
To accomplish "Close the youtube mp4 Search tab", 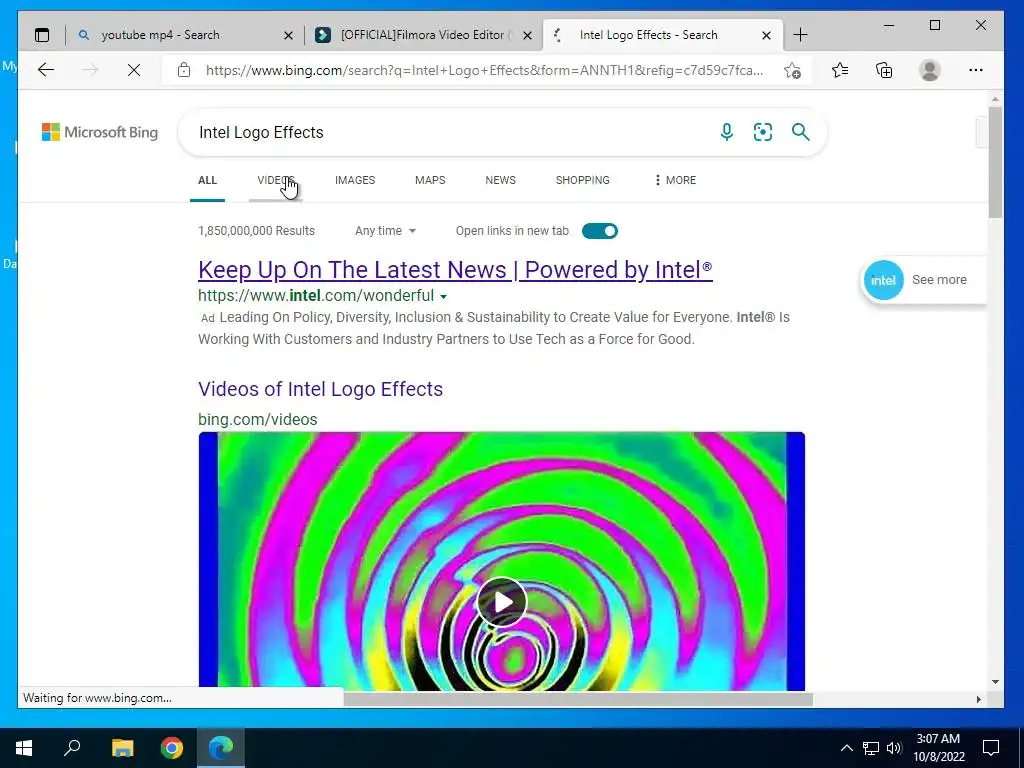I will [288, 35].
